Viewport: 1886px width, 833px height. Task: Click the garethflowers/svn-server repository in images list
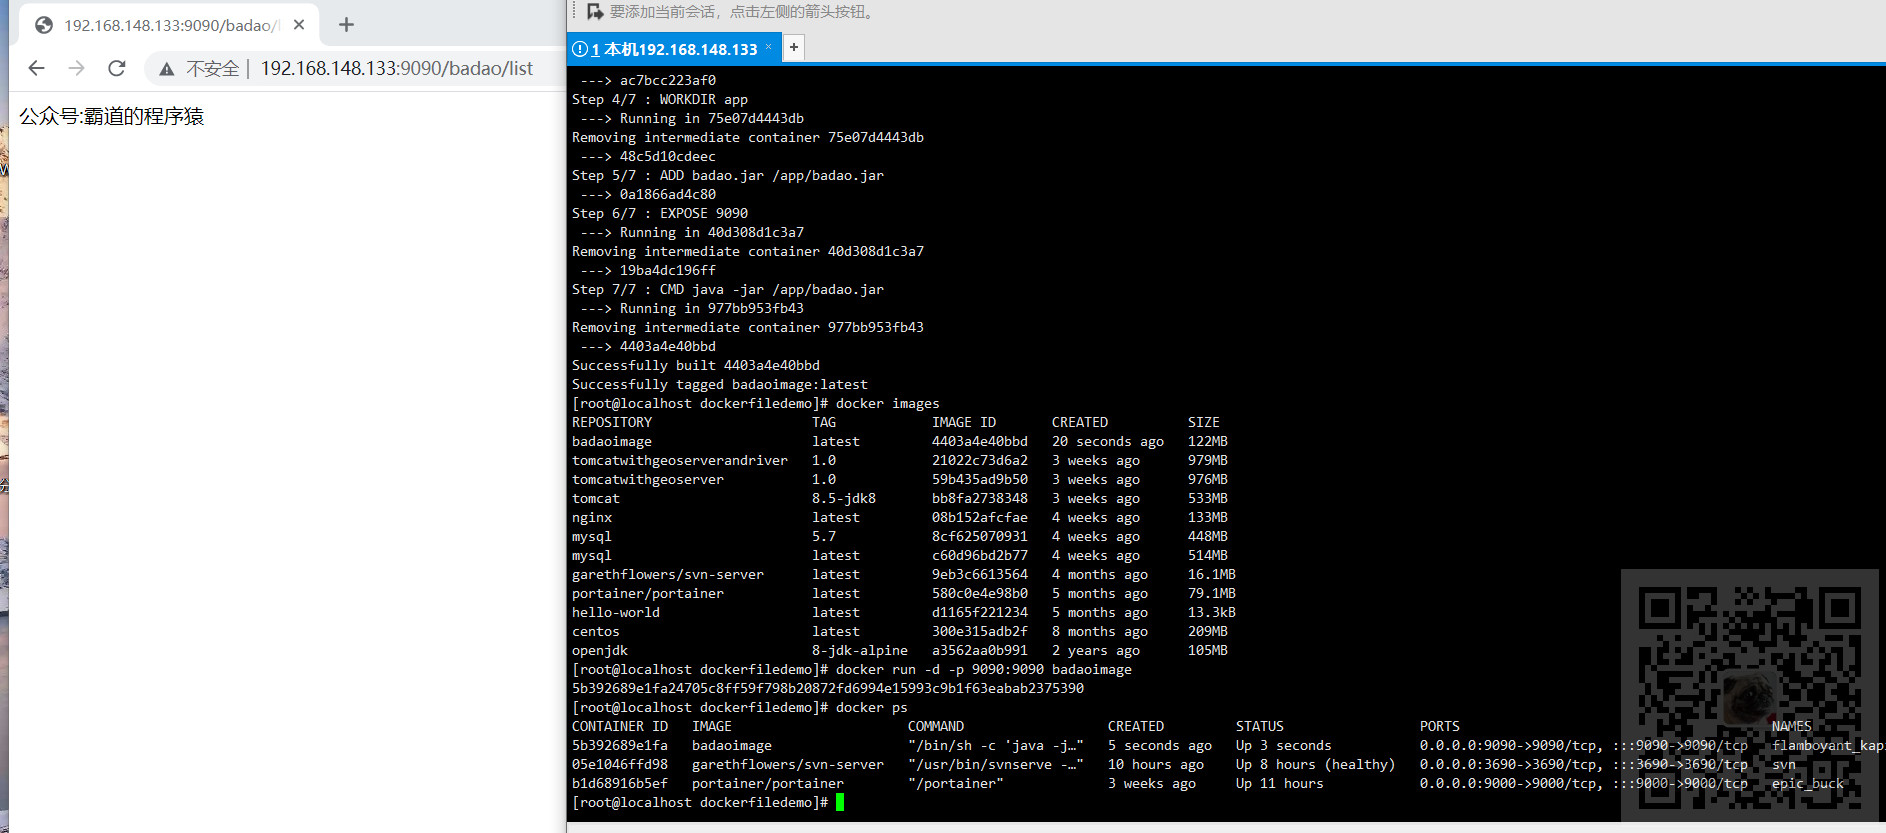tap(668, 574)
